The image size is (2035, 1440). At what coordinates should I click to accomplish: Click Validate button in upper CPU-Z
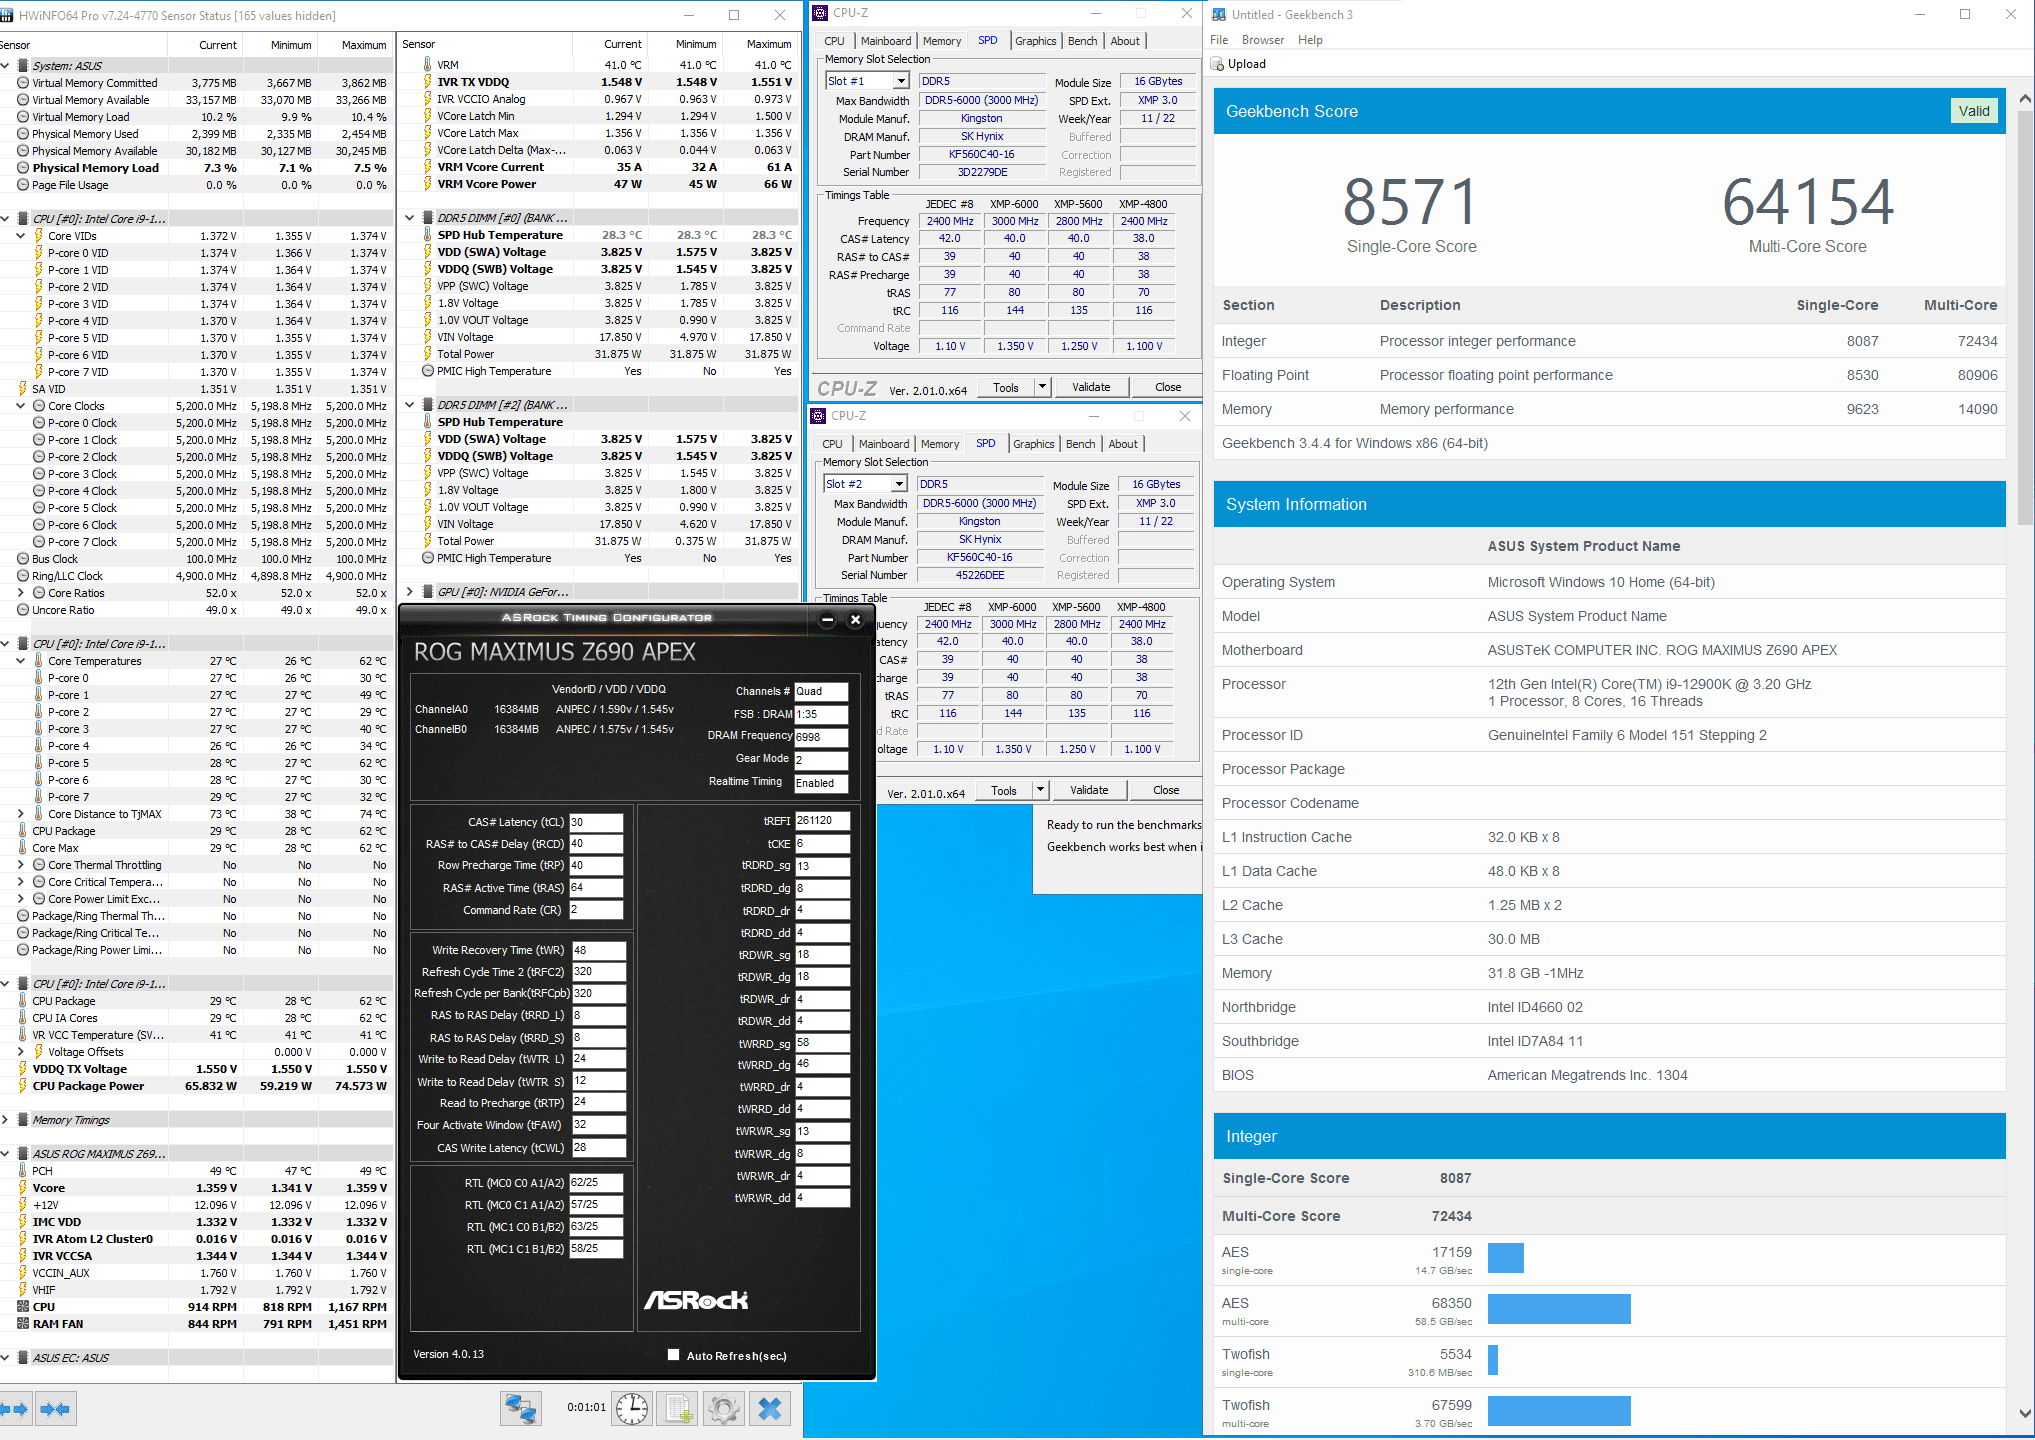point(1091,387)
